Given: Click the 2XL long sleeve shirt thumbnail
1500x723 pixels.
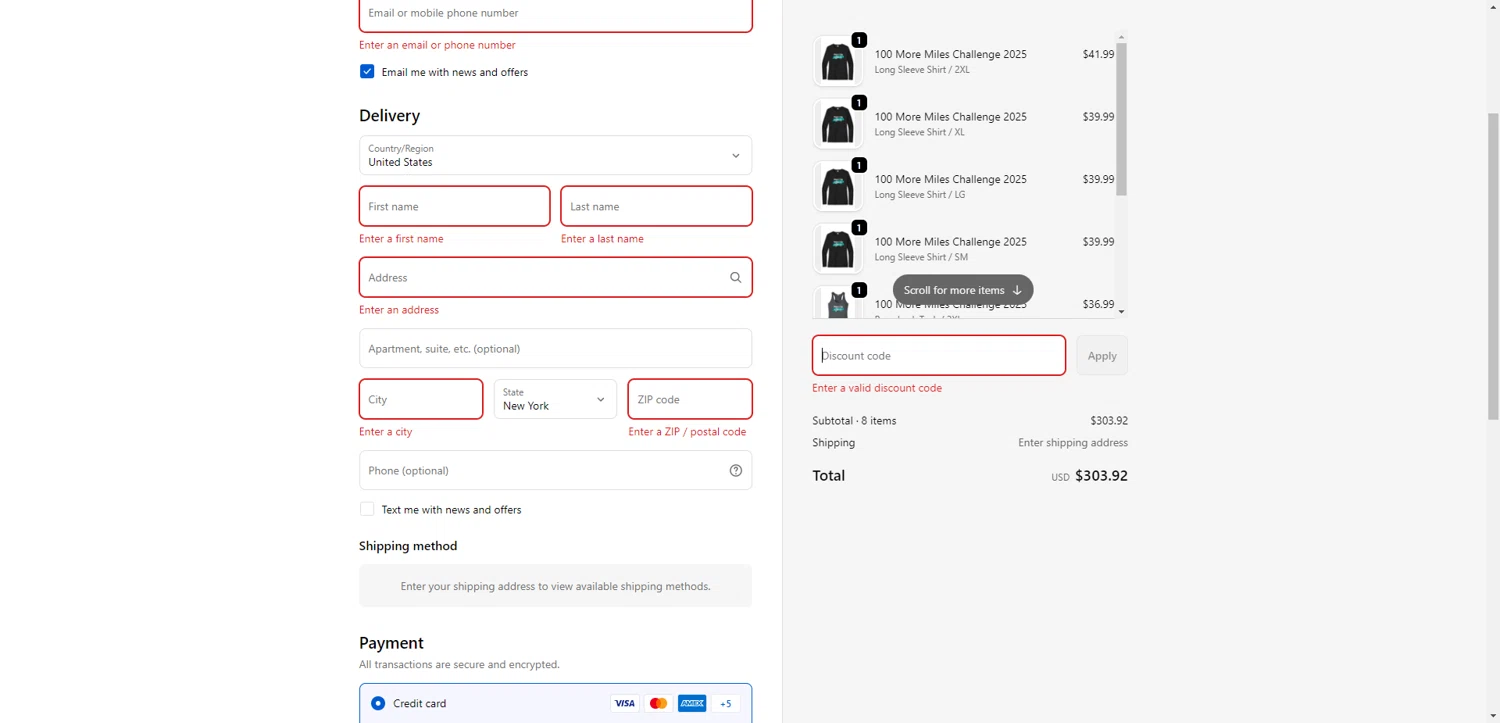Looking at the screenshot, I should 837,62.
